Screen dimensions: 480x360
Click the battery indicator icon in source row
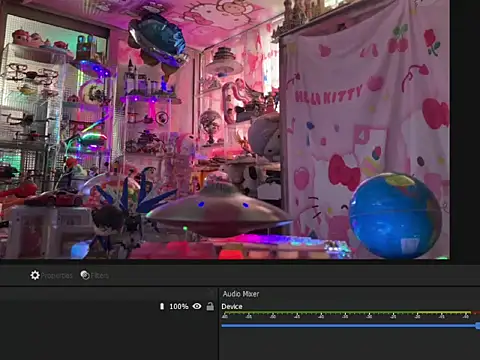point(162,306)
